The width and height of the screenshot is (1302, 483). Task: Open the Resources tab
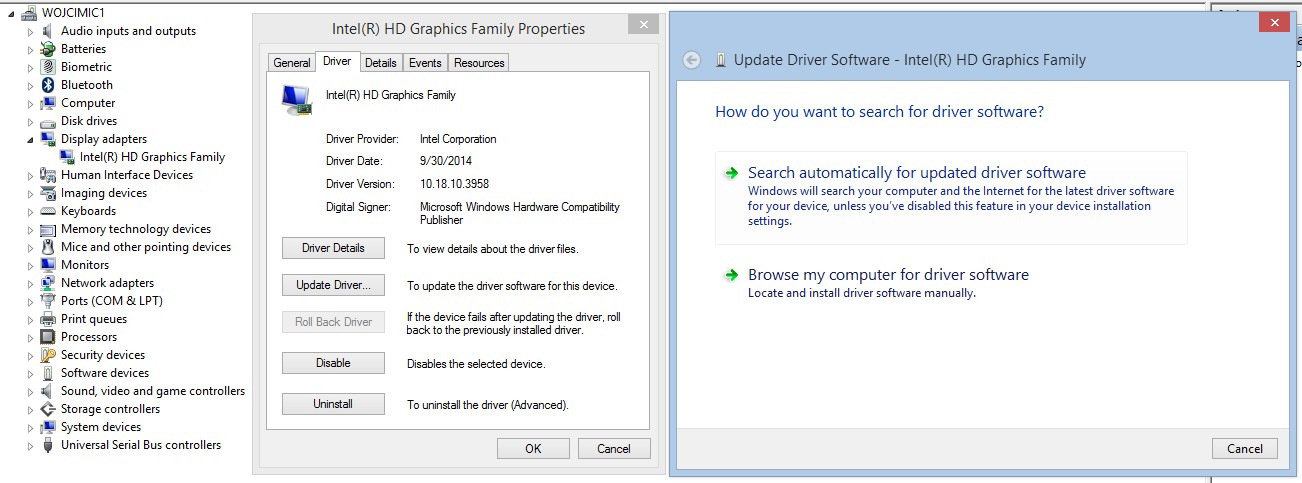coord(479,62)
